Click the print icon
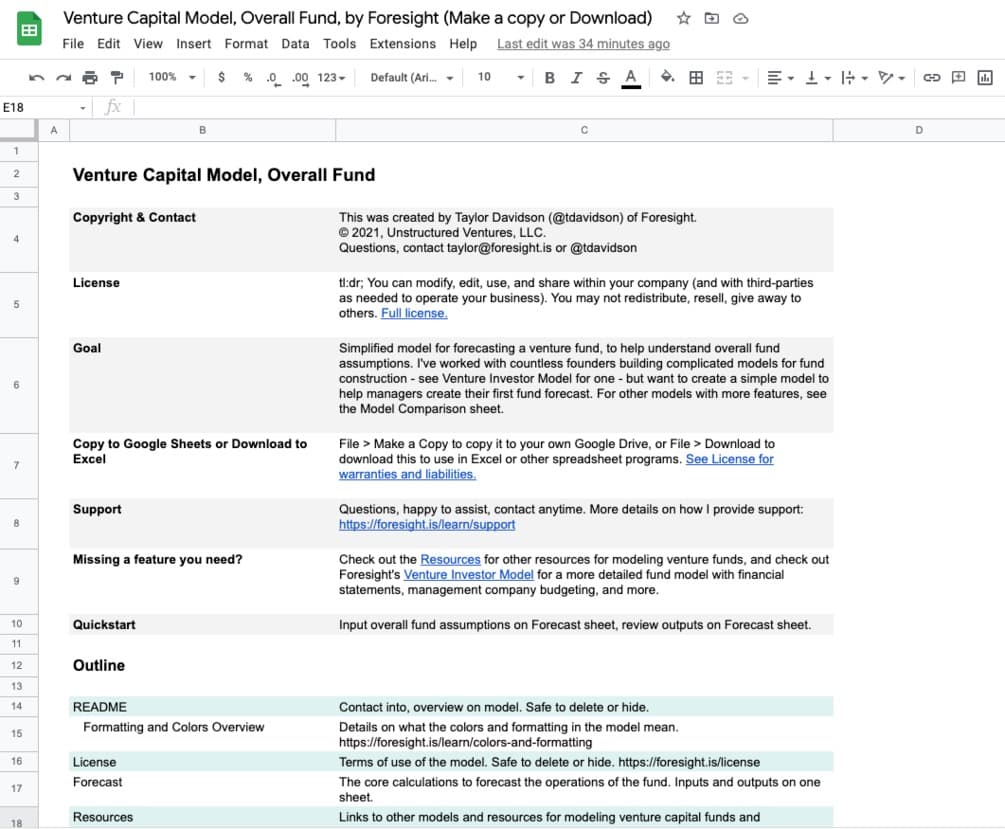The width and height of the screenshot is (1005, 829). point(90,77)
